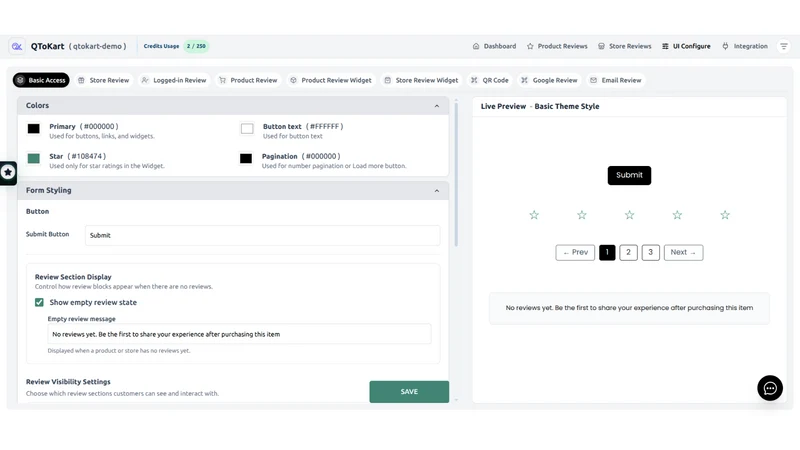Viewport: 800px width, 450px height.
Task: Open the Store Review Widget tab
Action: point(421,80)
